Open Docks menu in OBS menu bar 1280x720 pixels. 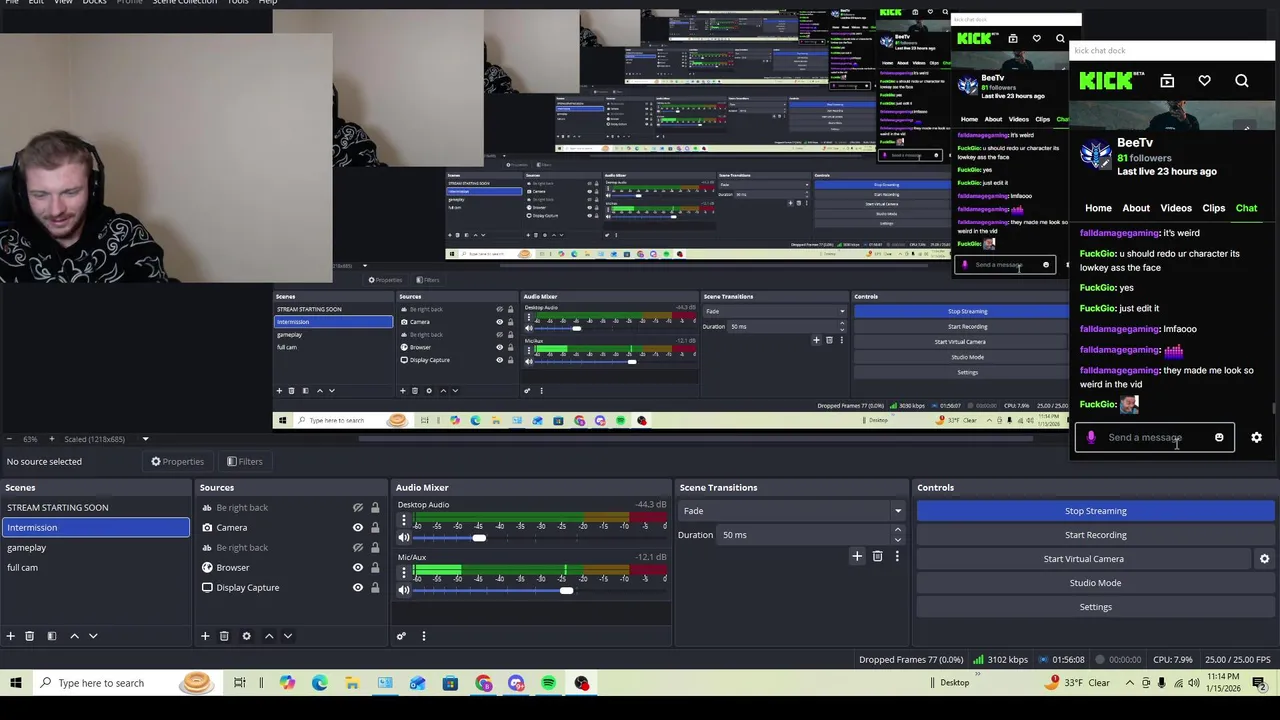94,3
